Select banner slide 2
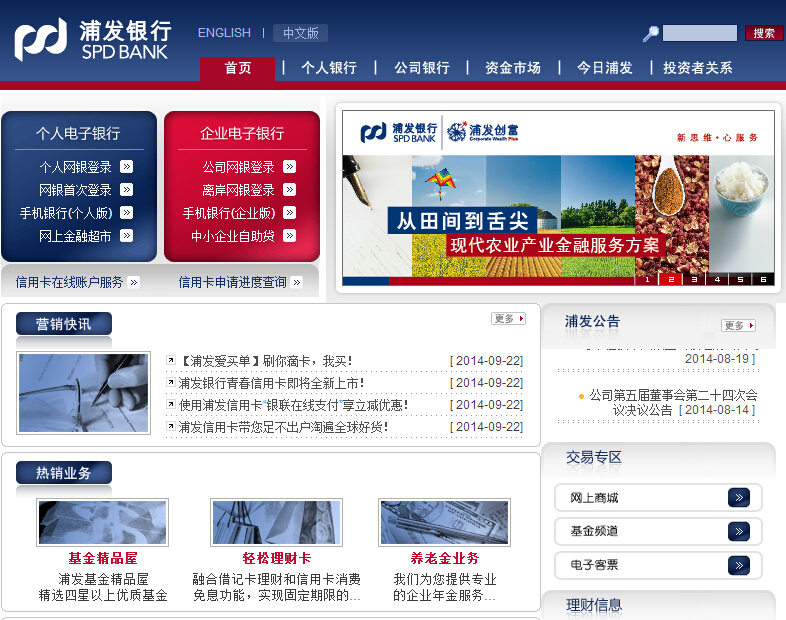The image size is (786, 620). click(x=671, y=280)
